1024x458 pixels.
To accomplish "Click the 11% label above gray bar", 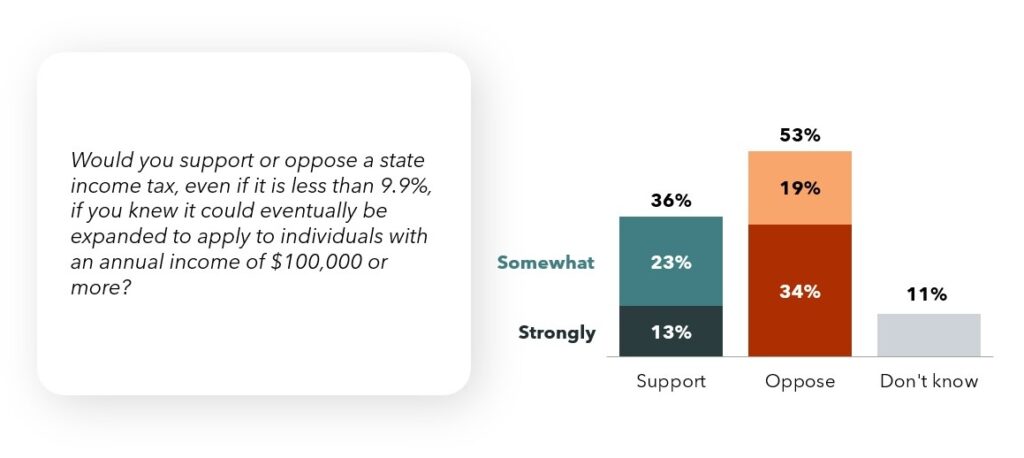I will tap(928, 295).
